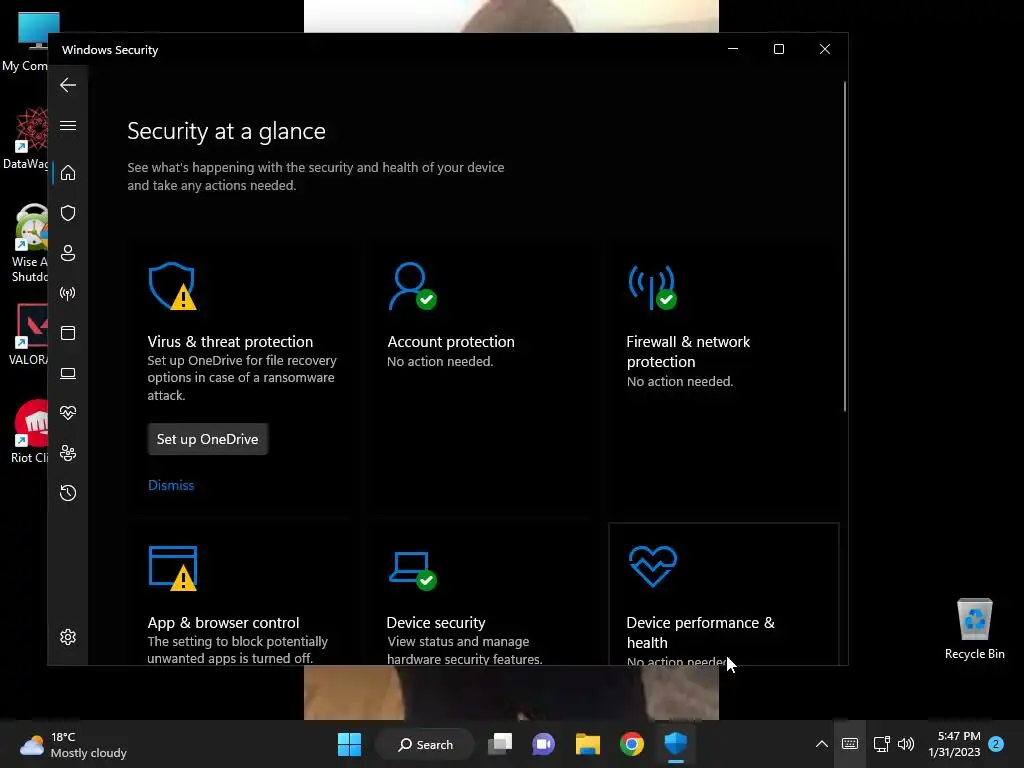This screenshot has width=1024, height=768.
Task: Open Device security heading
Action: (x=436, y=622)
